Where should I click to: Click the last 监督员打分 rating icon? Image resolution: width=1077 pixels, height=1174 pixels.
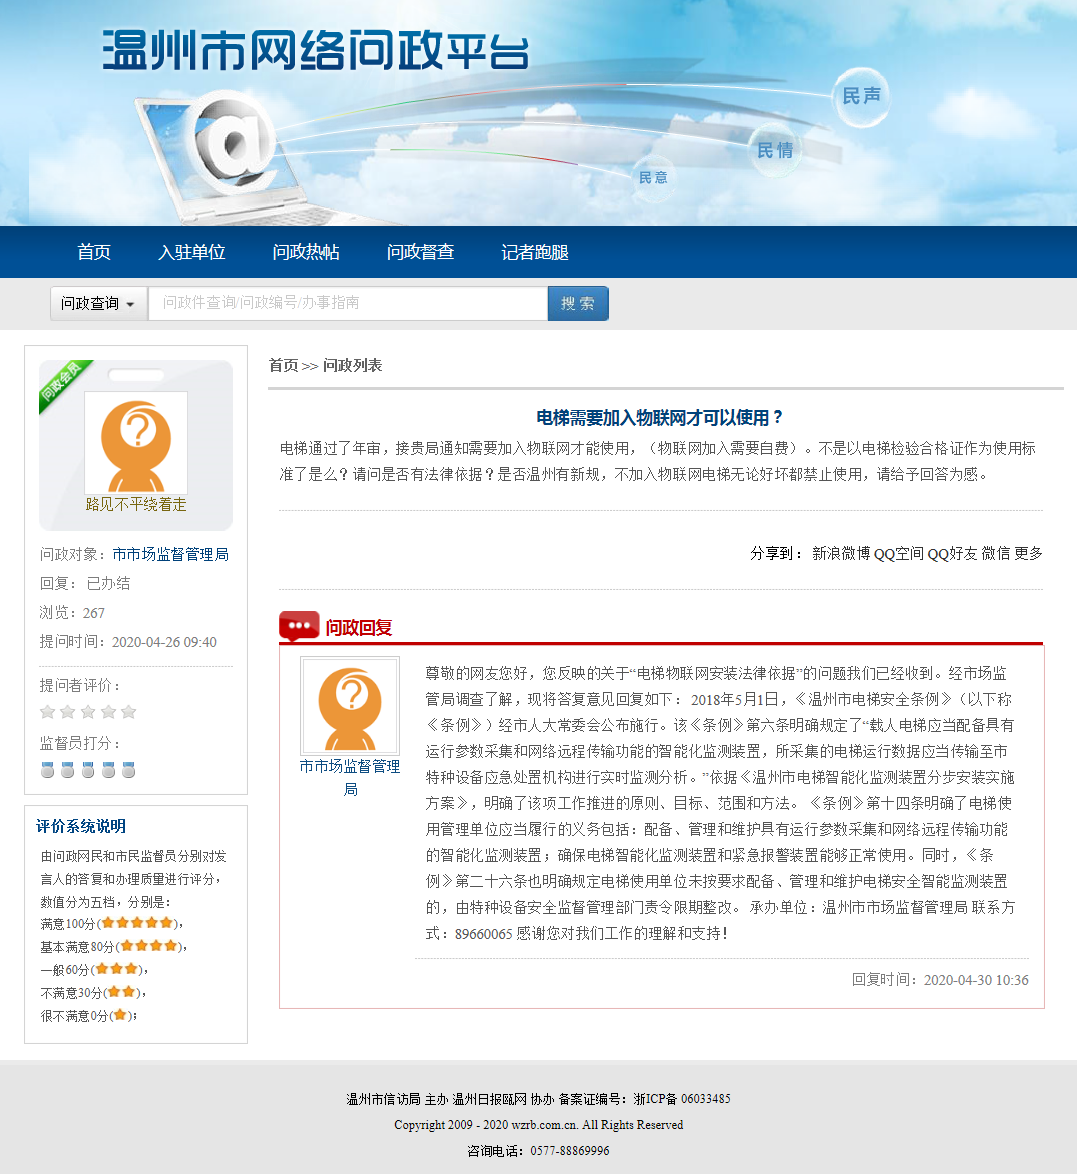coord(128,770)
